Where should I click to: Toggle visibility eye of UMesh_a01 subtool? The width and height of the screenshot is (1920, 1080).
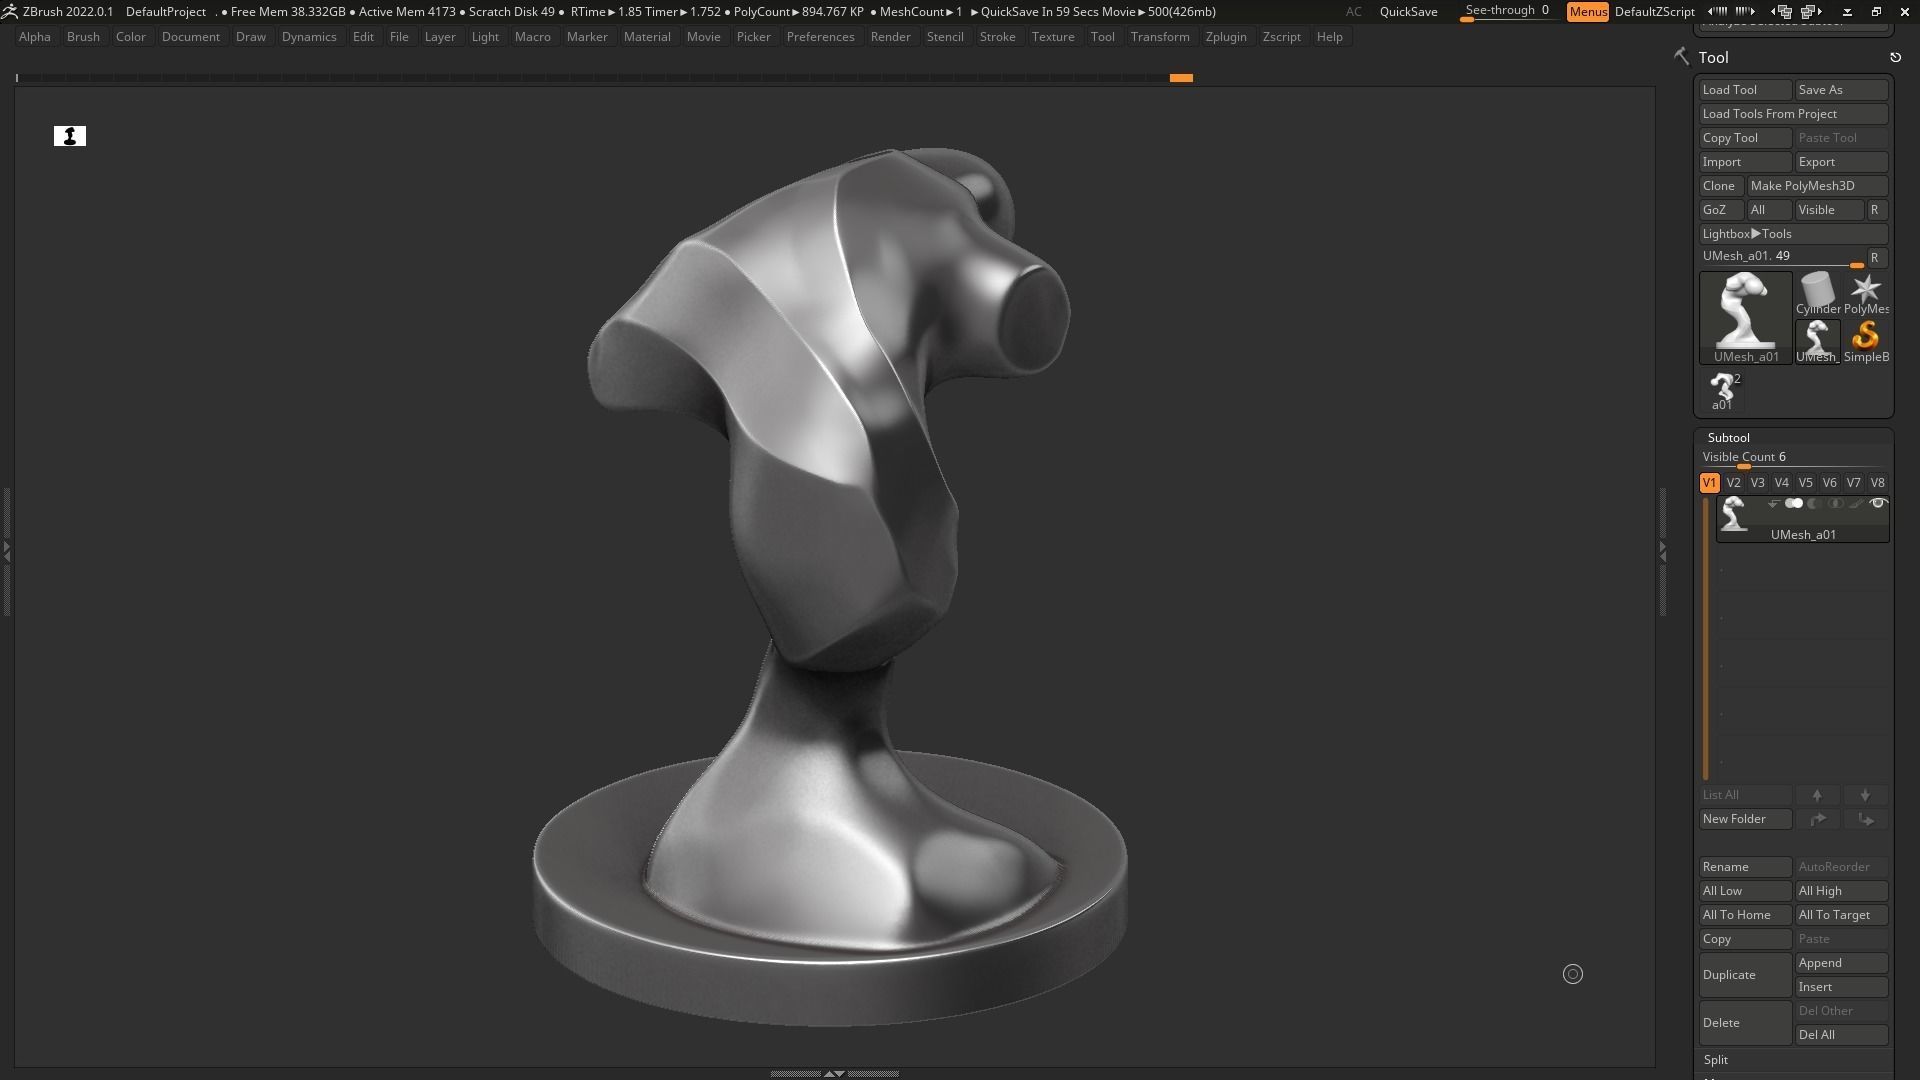(1879, 503)
